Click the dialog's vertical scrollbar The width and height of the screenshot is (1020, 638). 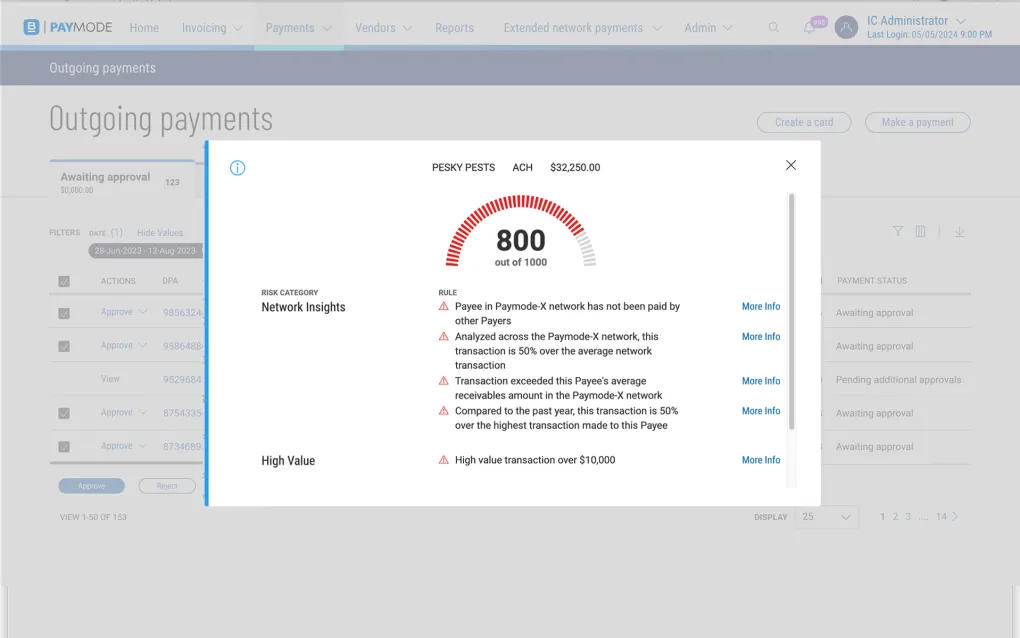click(x=791, y=310)
